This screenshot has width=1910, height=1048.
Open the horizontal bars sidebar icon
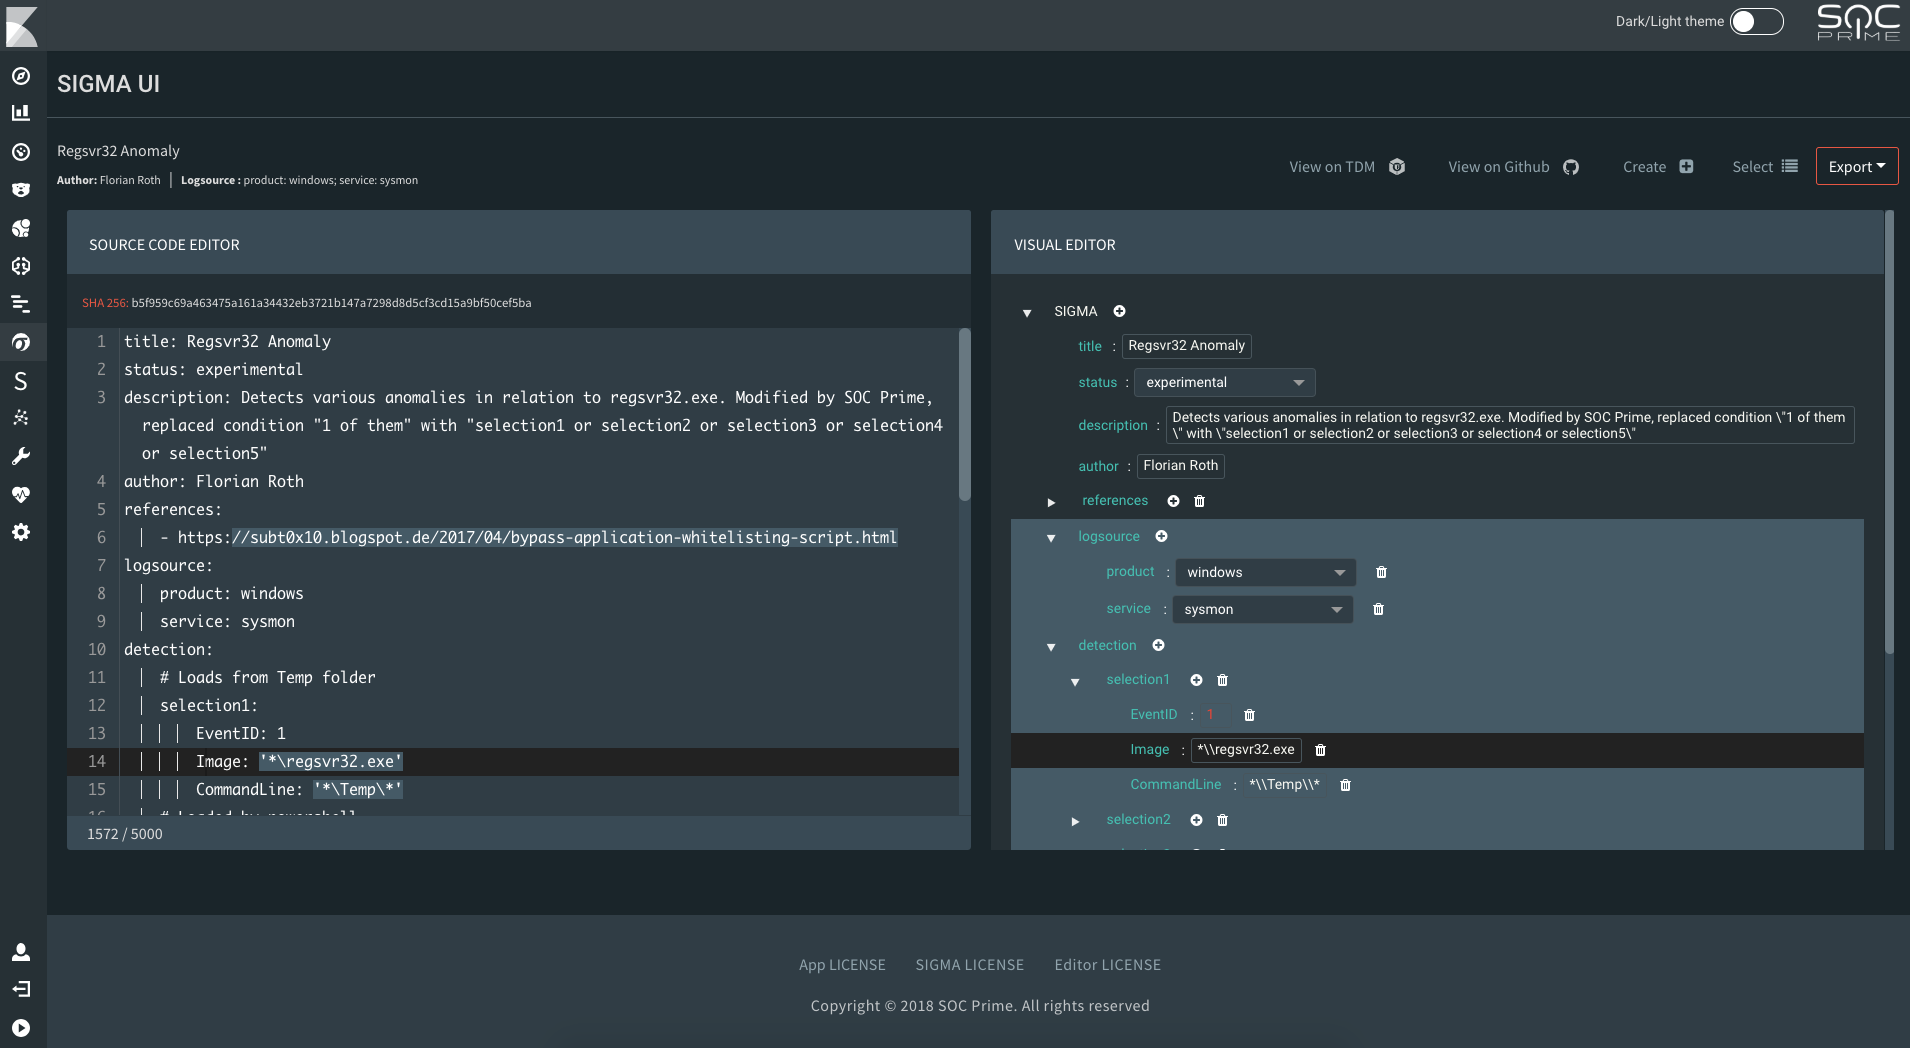click(21, 304)
